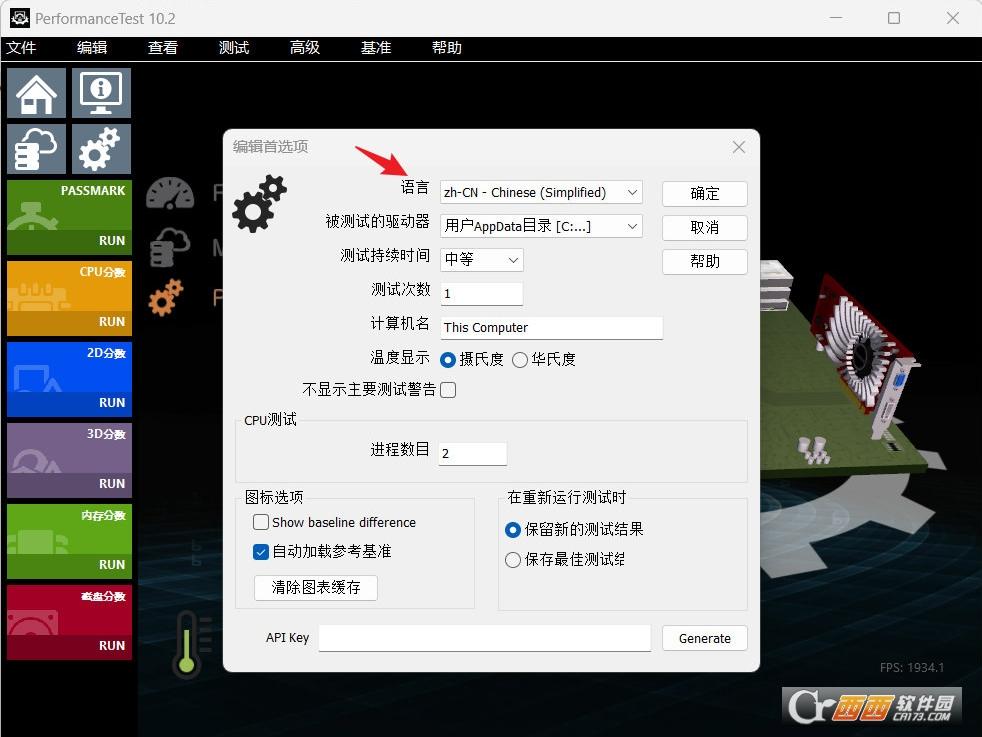The height and width of the screenshot is (737, 982).
Task: Run the disk score red tile
Action: pyautogui.click(x=70, y=622)
